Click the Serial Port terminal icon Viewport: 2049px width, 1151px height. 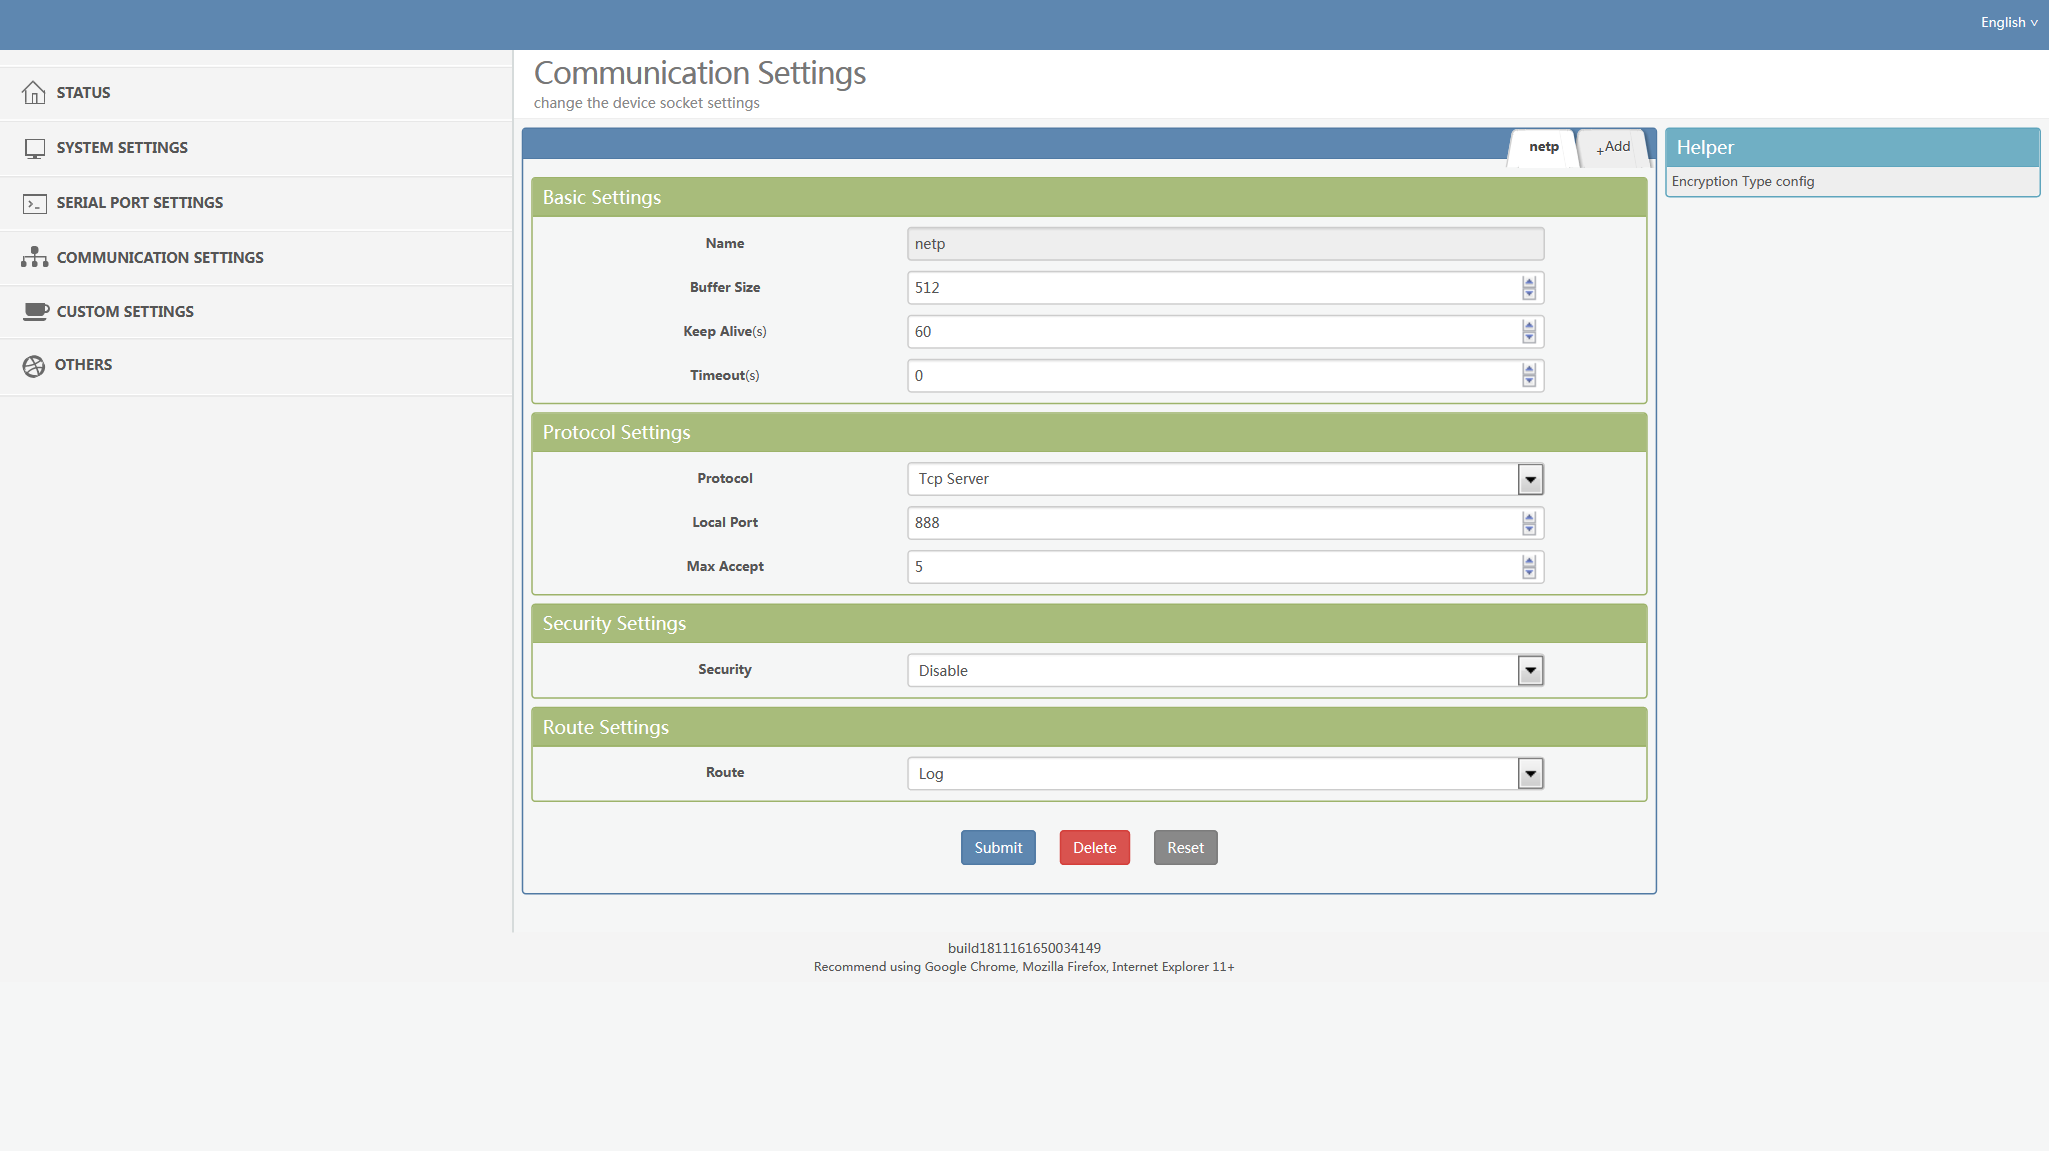(x=35, y=203)
